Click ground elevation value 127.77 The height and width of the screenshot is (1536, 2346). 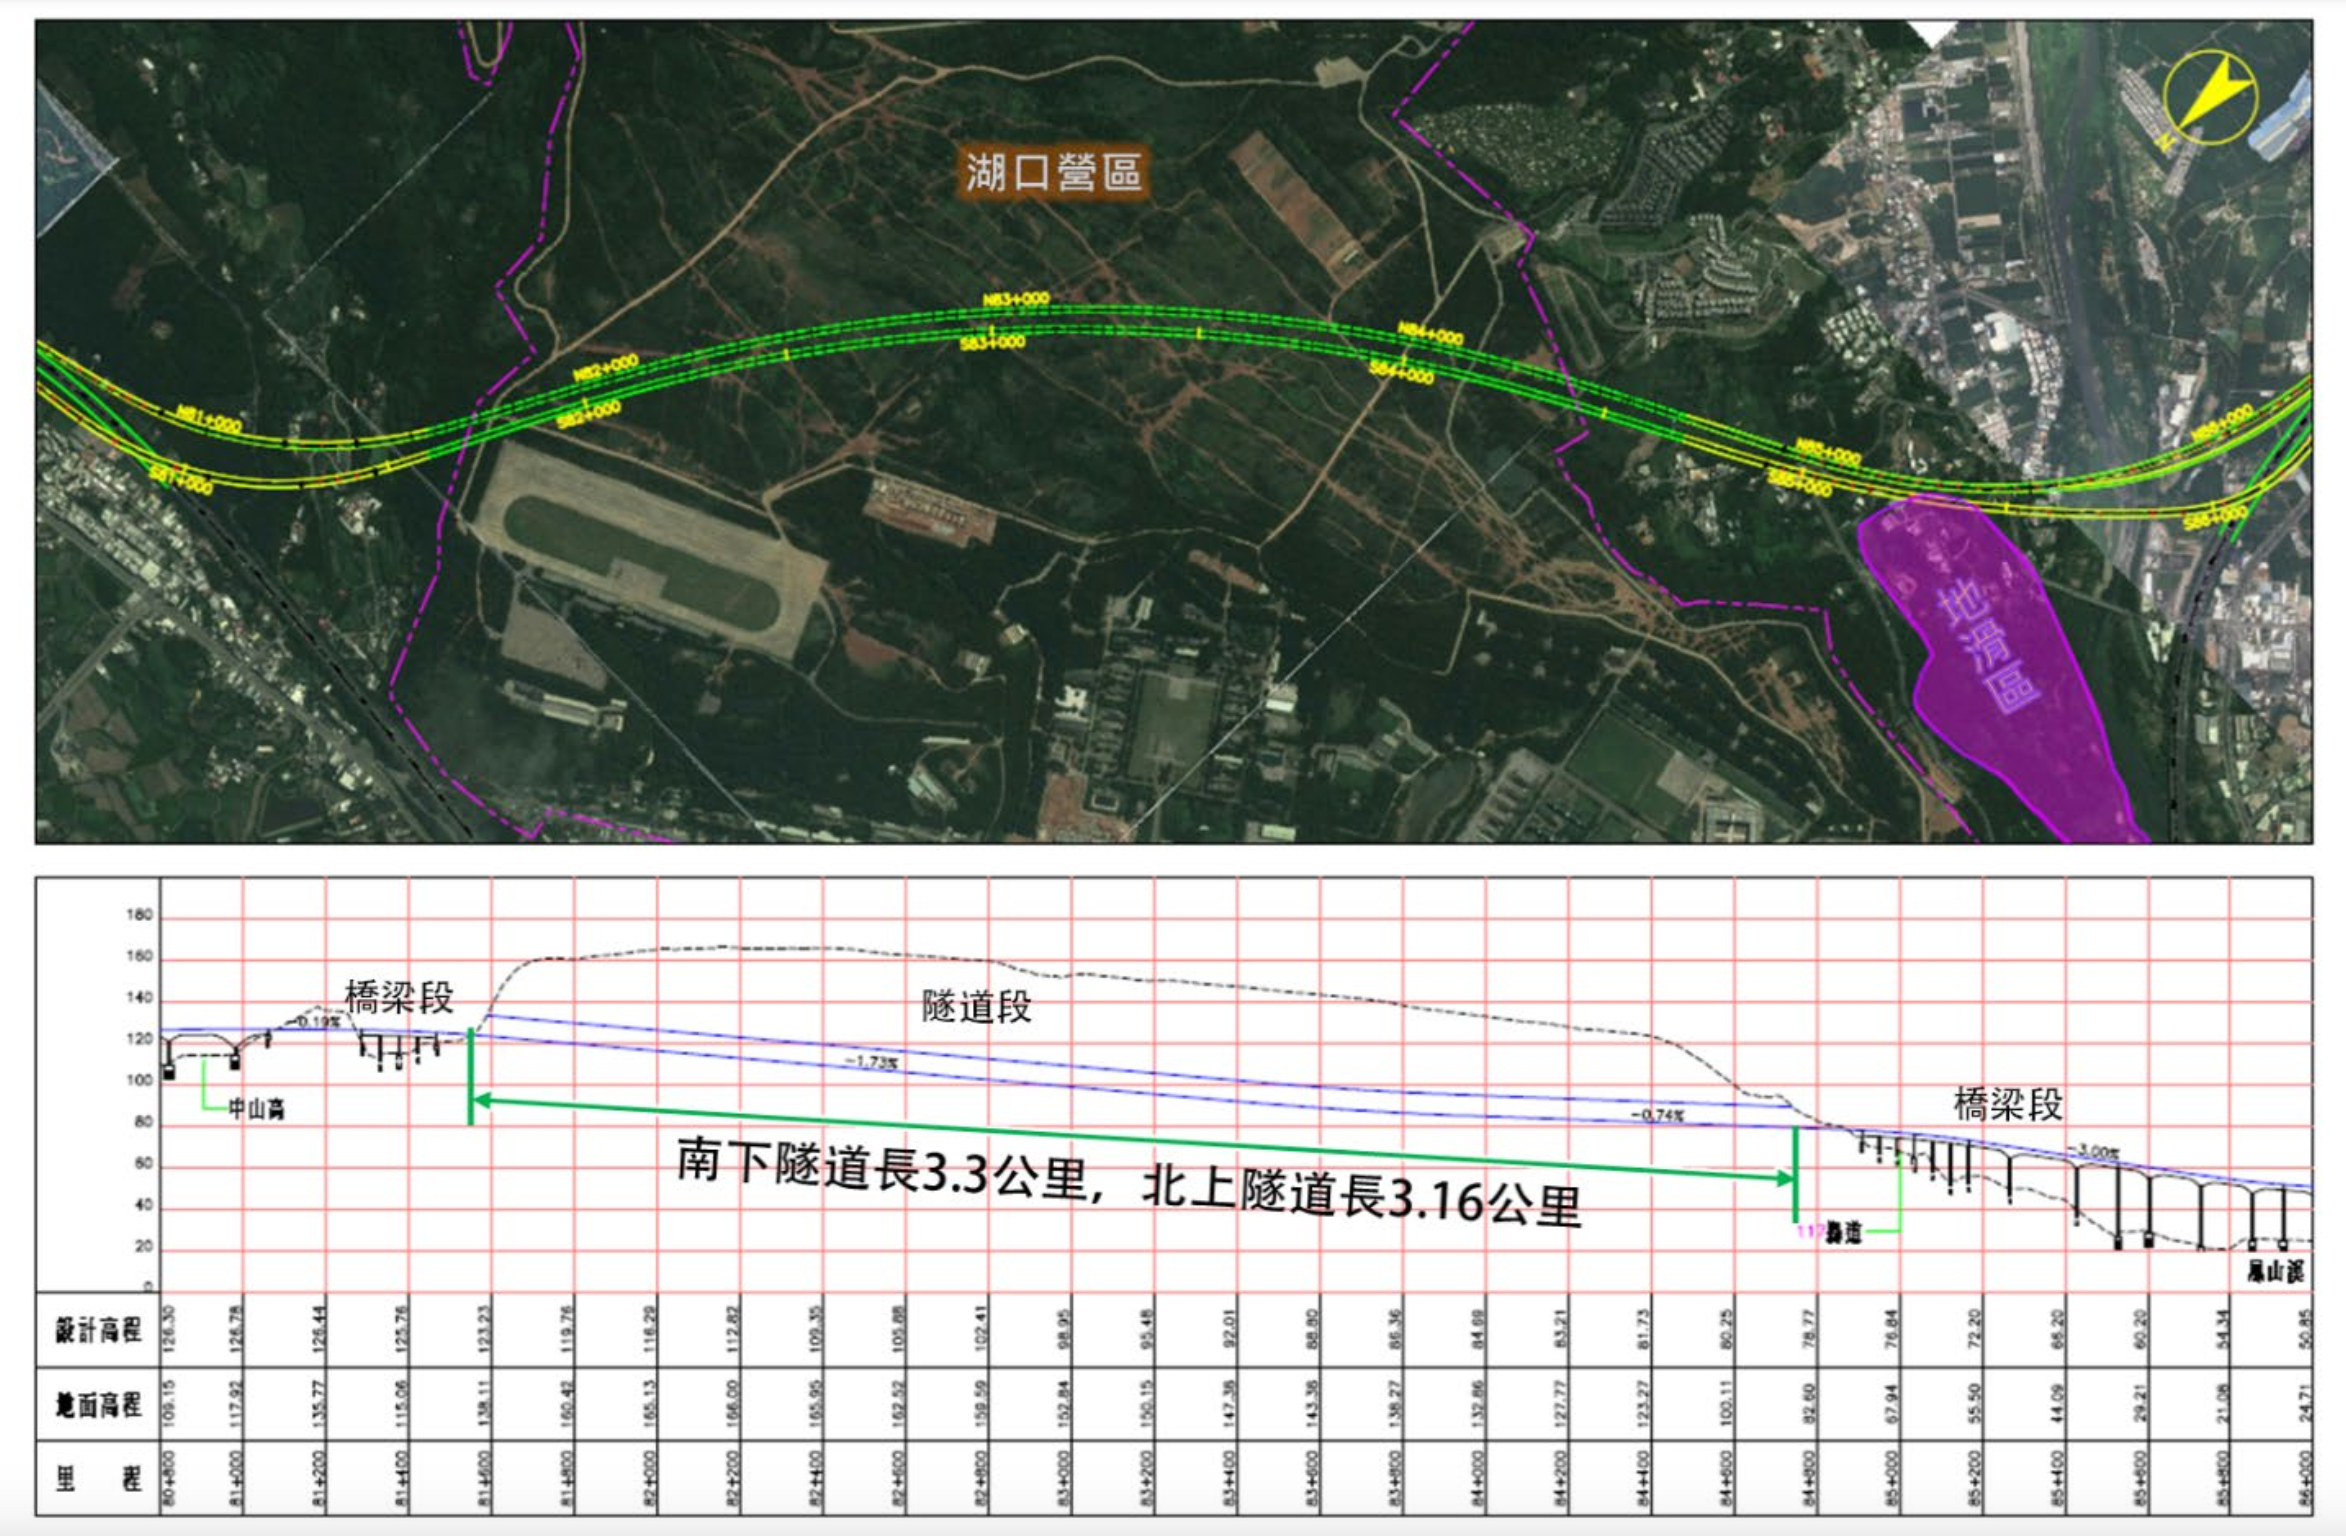[1560, 1402]
